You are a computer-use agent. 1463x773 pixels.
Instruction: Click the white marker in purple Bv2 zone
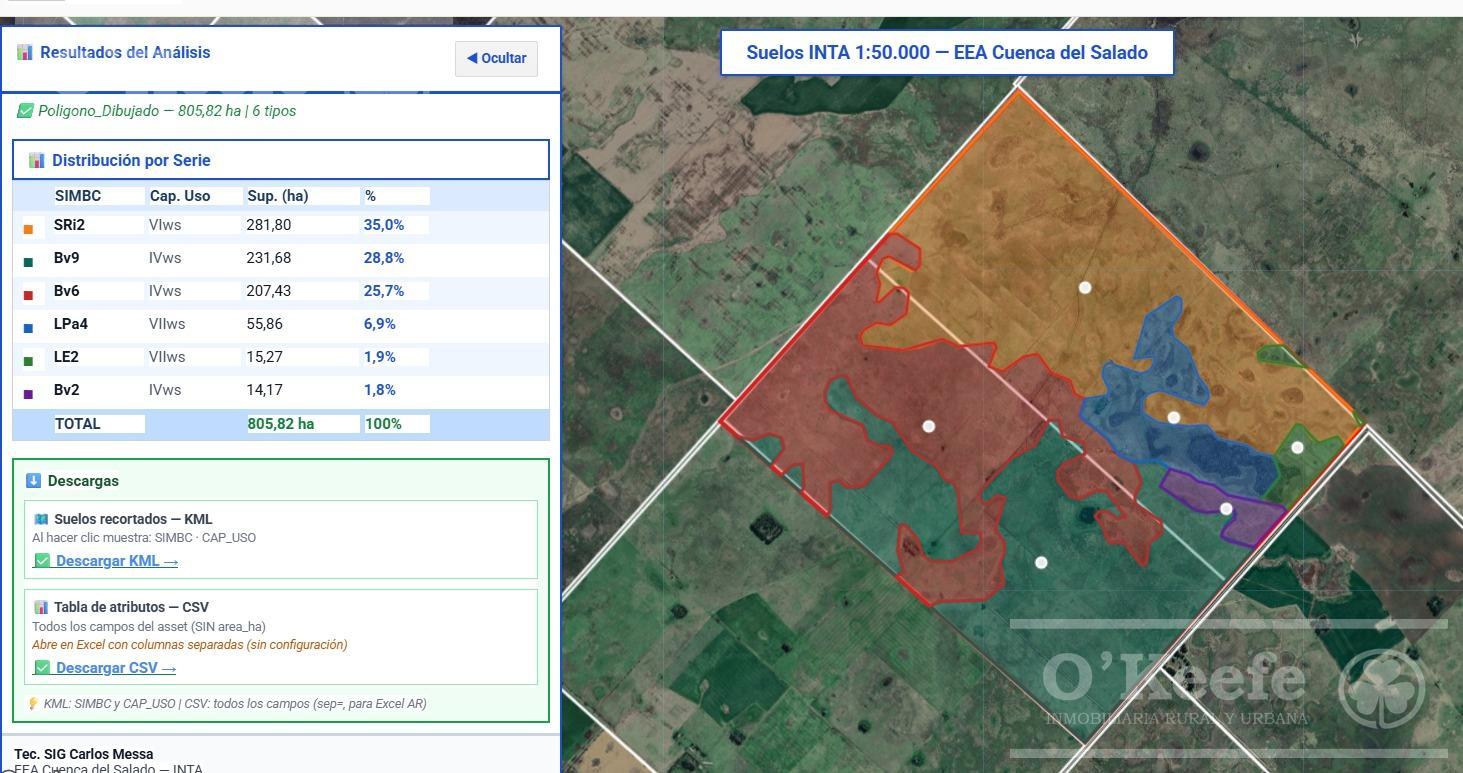[x=1226, y=509]
